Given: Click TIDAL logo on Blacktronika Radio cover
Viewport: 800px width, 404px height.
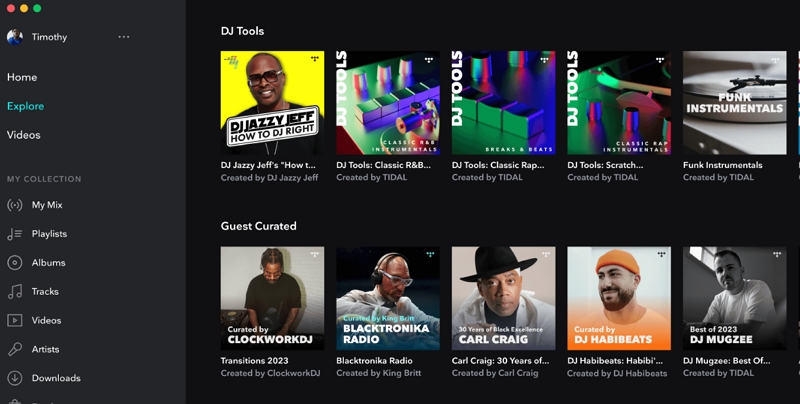Looking at the screenshot, I should (430, 254).
